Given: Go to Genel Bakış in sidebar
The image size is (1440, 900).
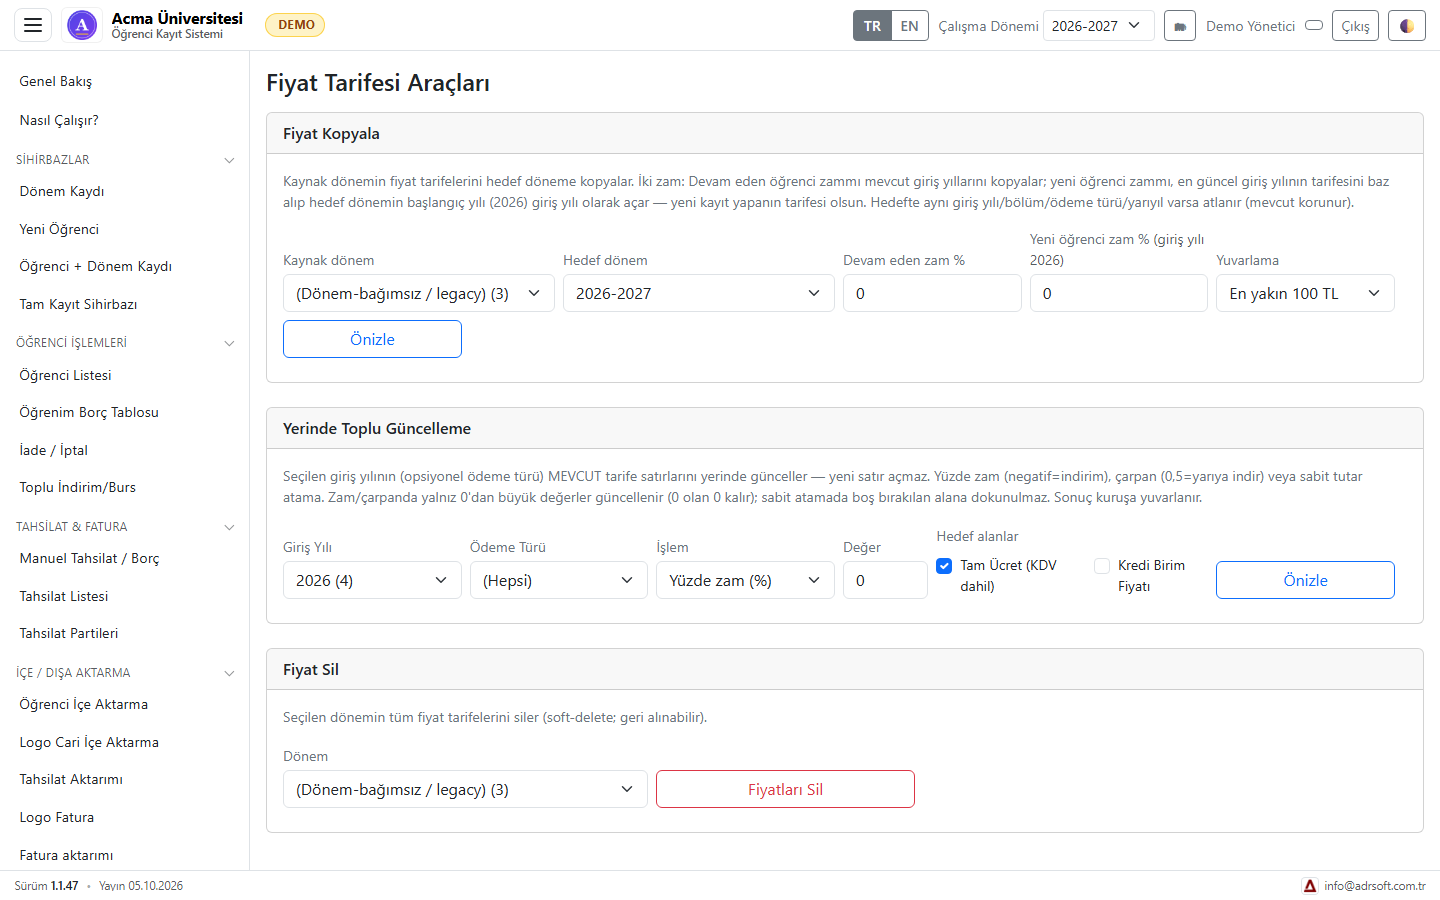Looking at the screenshot, I should click(x=56, y=82).
